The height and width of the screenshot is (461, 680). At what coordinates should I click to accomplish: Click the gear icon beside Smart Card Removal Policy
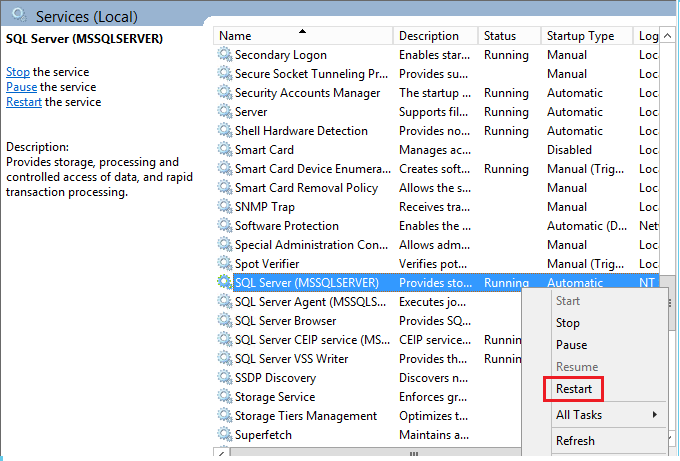[225, 188]
